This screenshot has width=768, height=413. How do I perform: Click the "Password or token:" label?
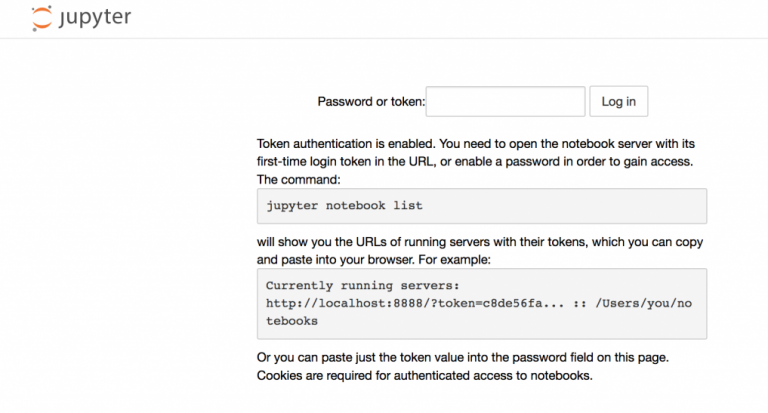click(371, 102)
